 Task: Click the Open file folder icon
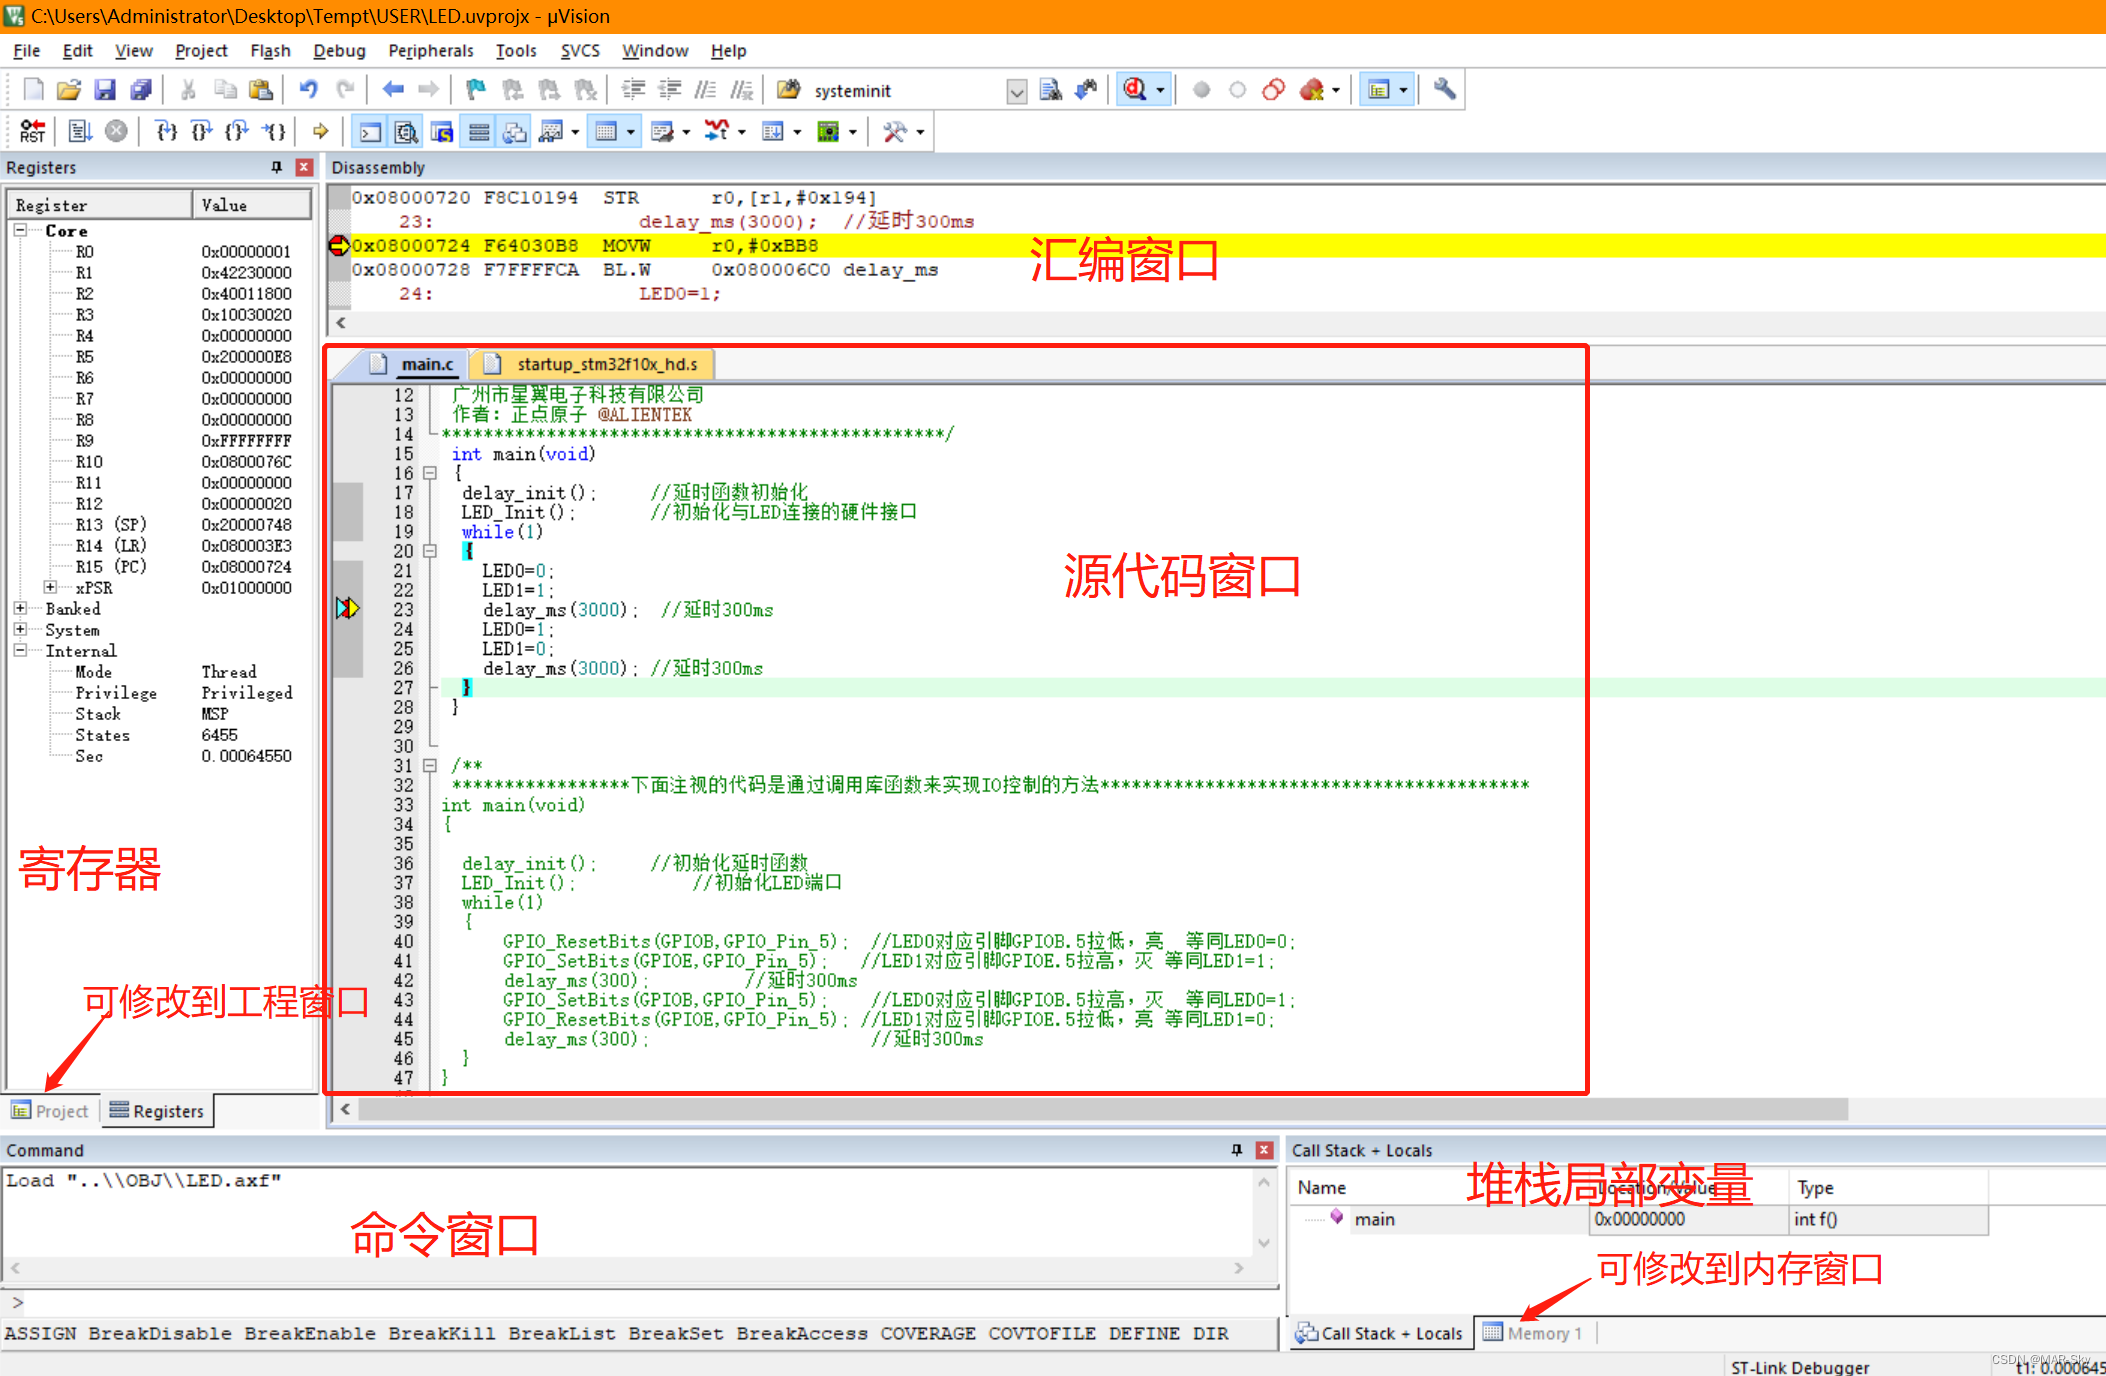pos(68,90)
